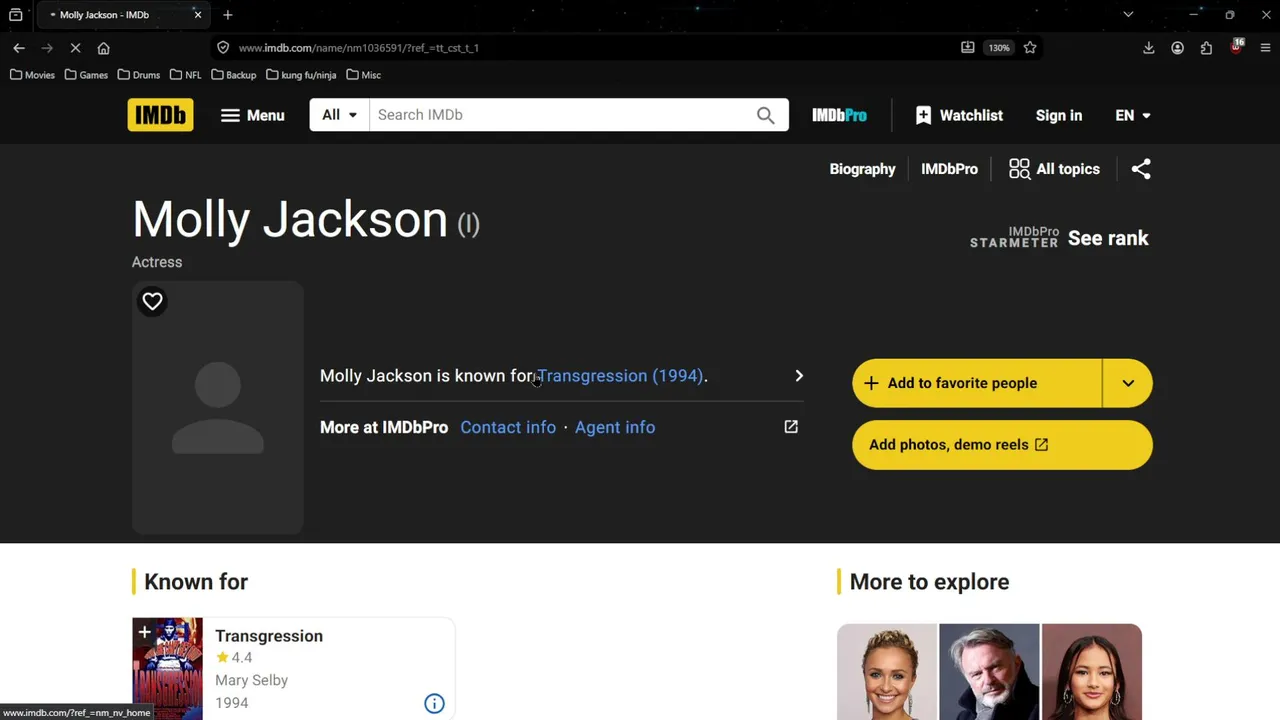Open the Drums bookmark folder
Image resolution: width=1280 pixels, height=720 pixels.
point(139,75)
